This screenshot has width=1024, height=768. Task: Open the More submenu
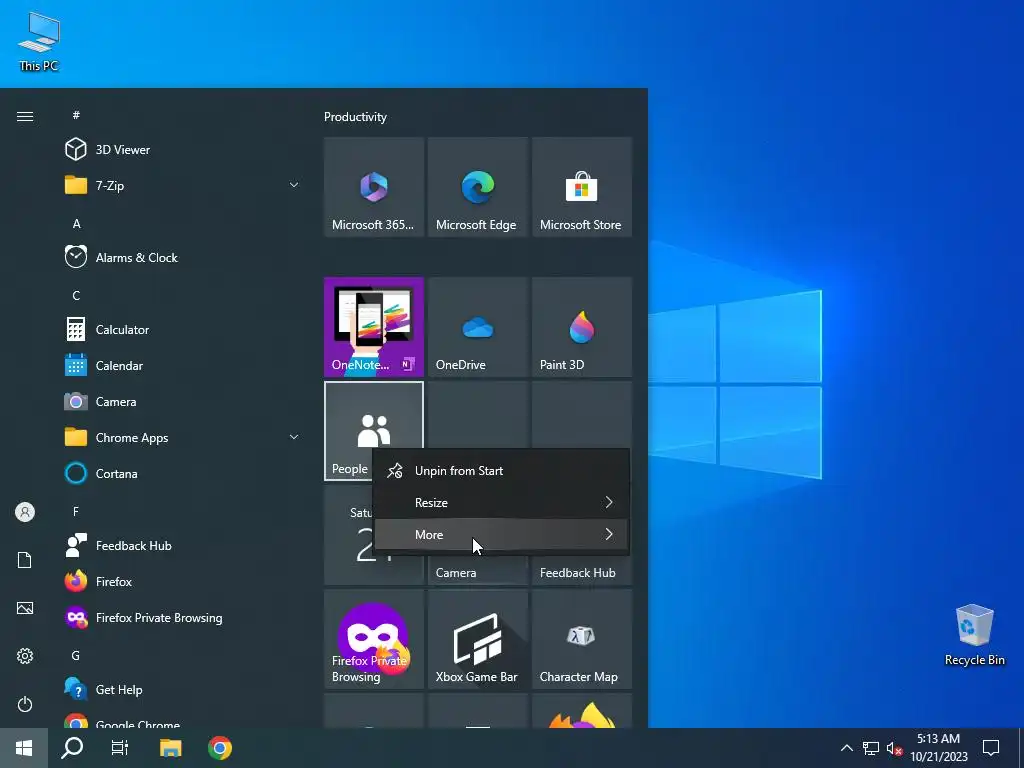(501, 535)
